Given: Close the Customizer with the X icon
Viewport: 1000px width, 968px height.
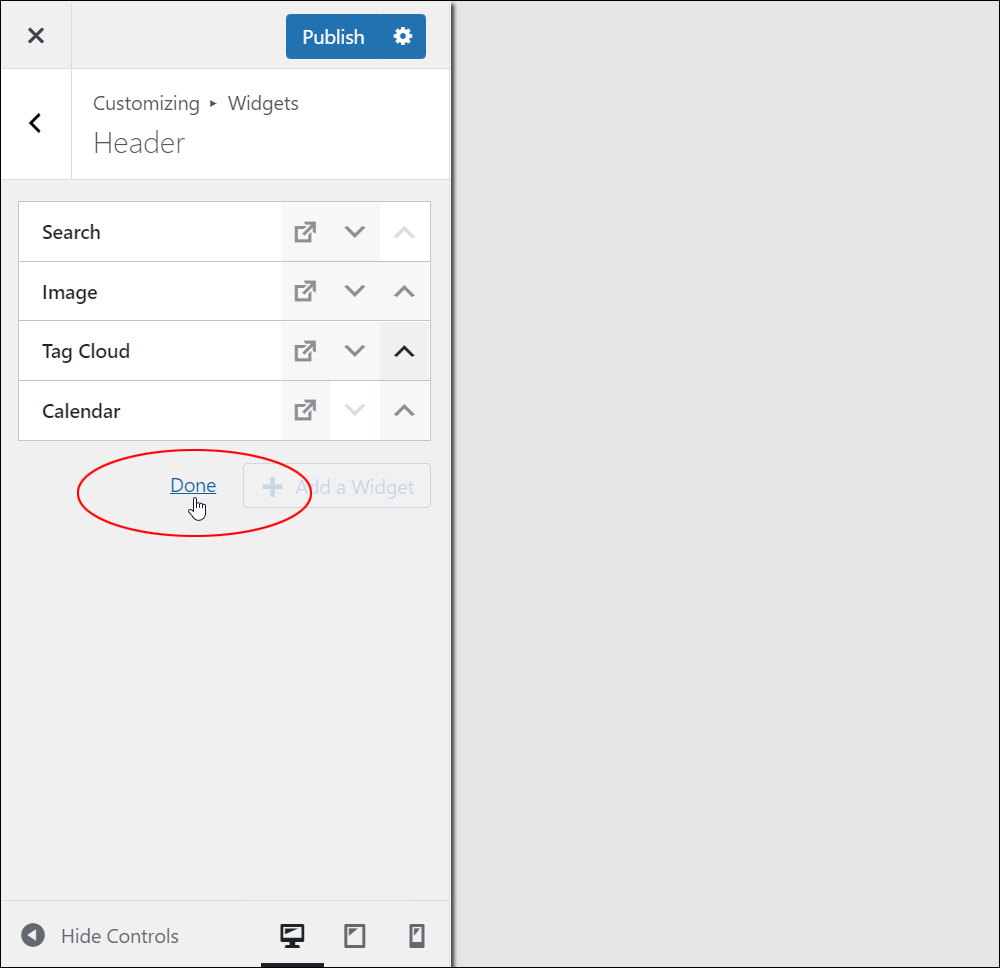Looking at the screenshot, I should pyautogui.click(x=36, y=36).
